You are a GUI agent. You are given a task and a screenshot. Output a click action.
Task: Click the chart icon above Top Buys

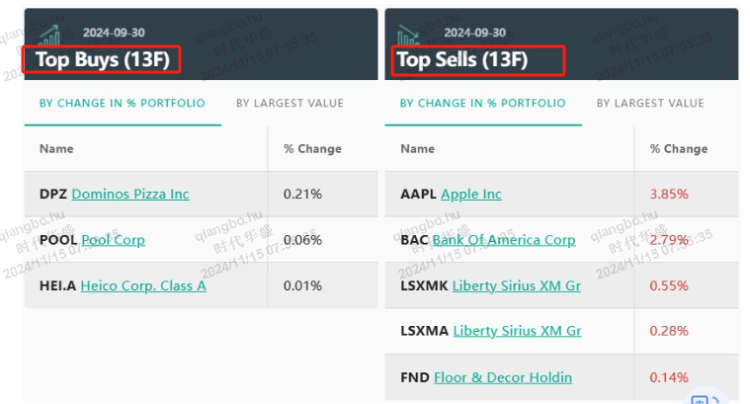point(47,35)
